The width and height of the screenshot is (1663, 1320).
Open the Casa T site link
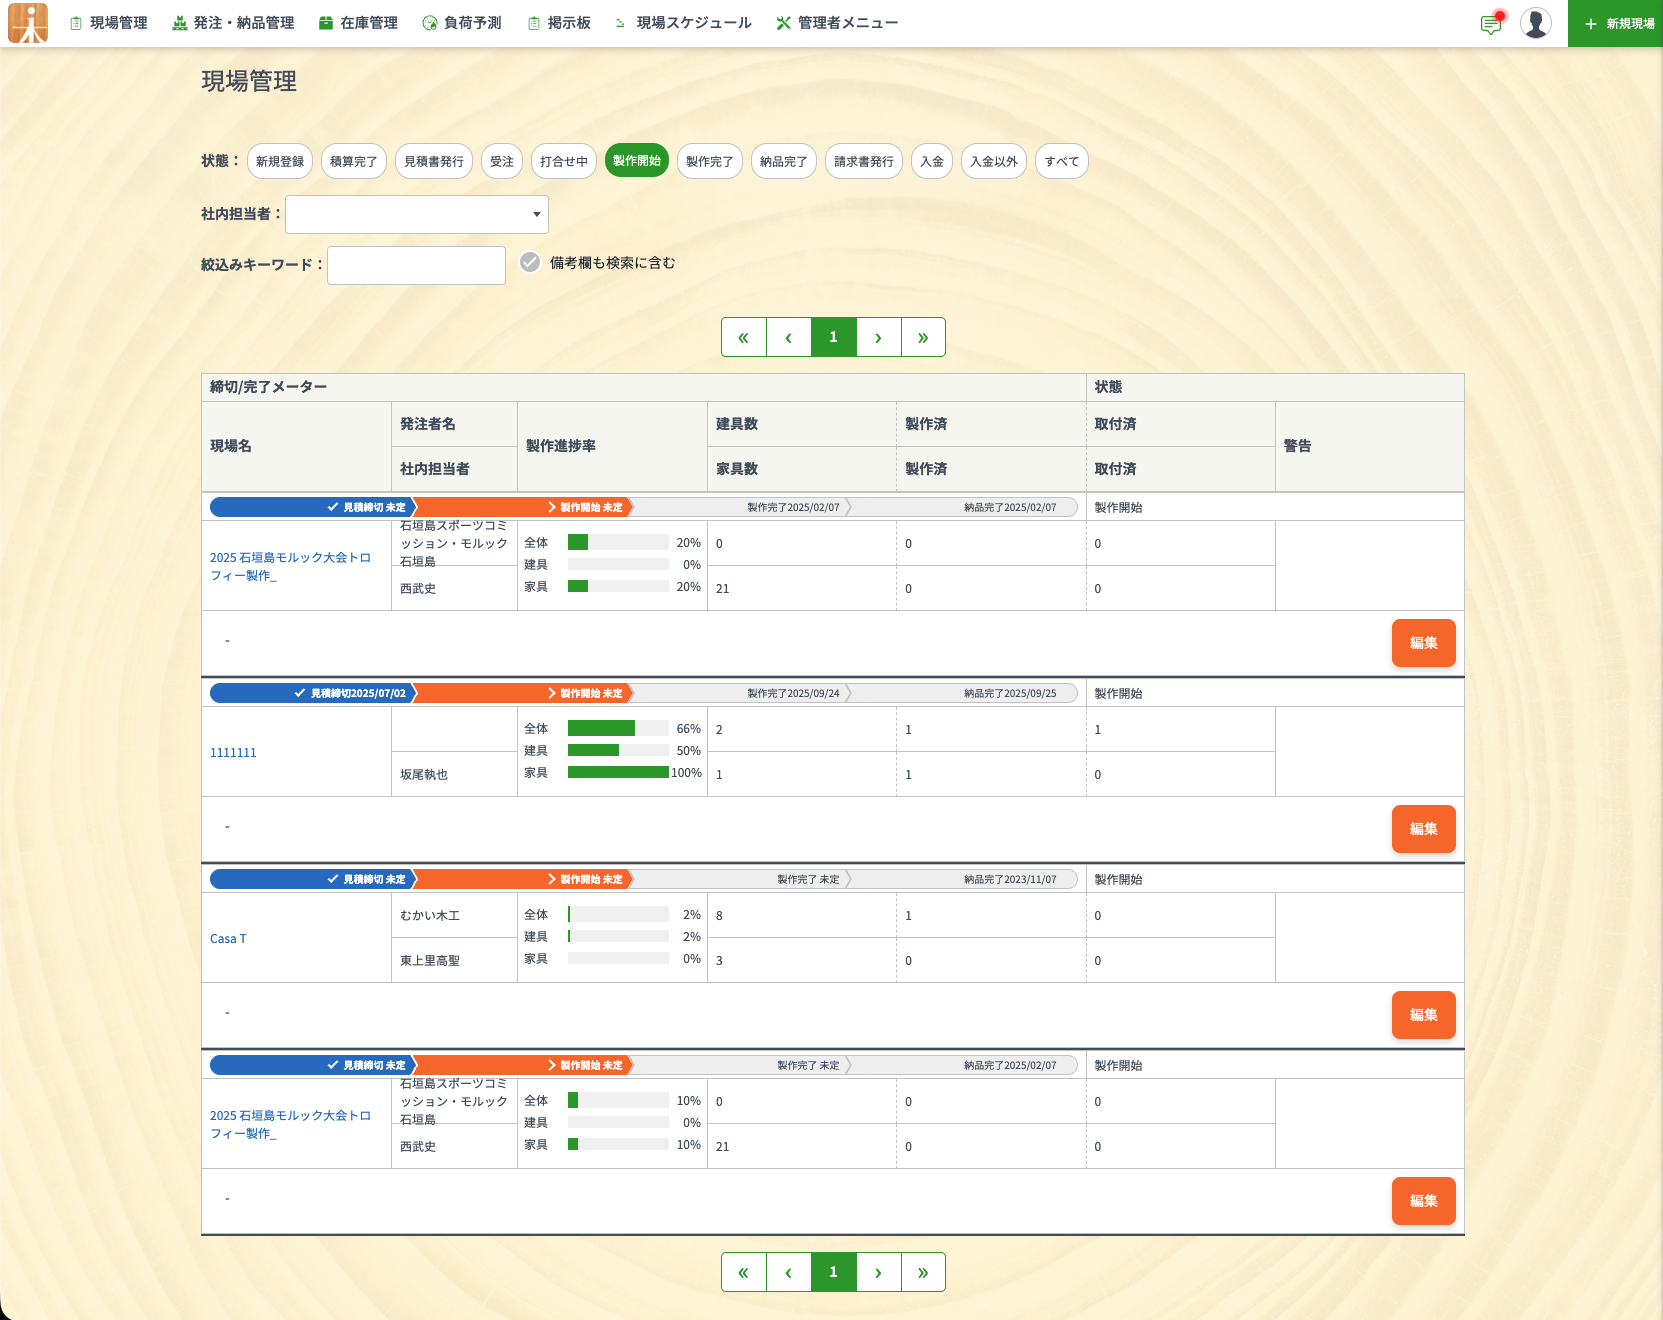point(228,938)
